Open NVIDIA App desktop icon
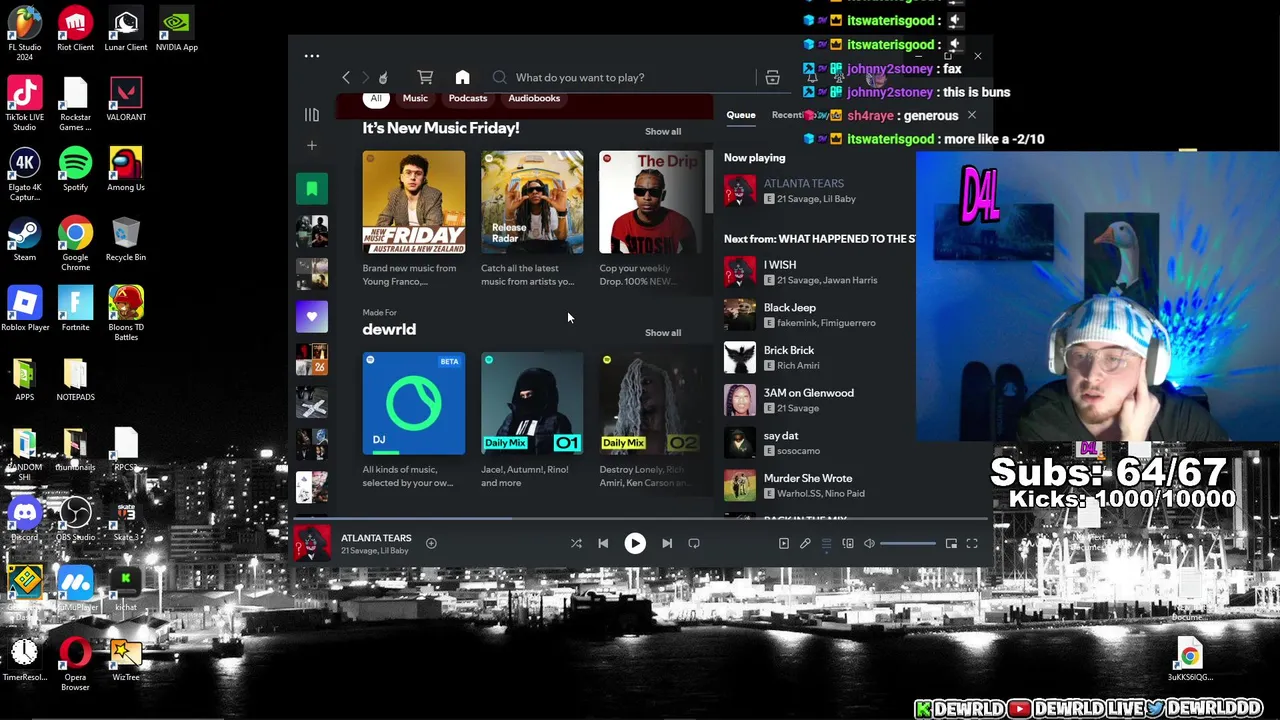 pyautogui.click(x=176, y=30)
